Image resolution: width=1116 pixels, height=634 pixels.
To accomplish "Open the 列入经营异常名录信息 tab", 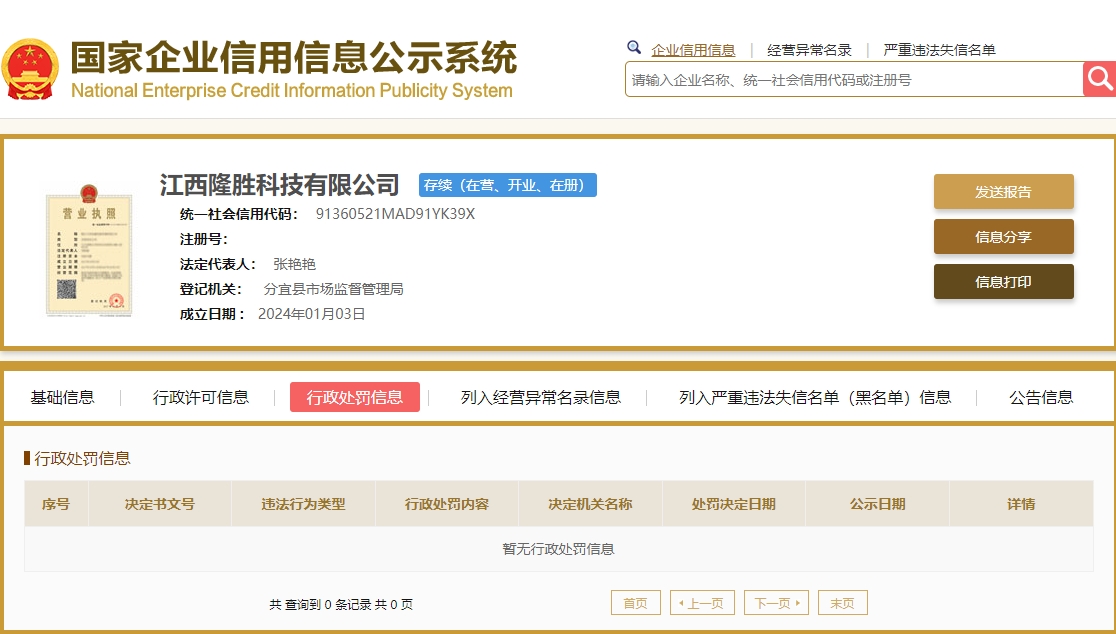I will (x=540, y=397).
